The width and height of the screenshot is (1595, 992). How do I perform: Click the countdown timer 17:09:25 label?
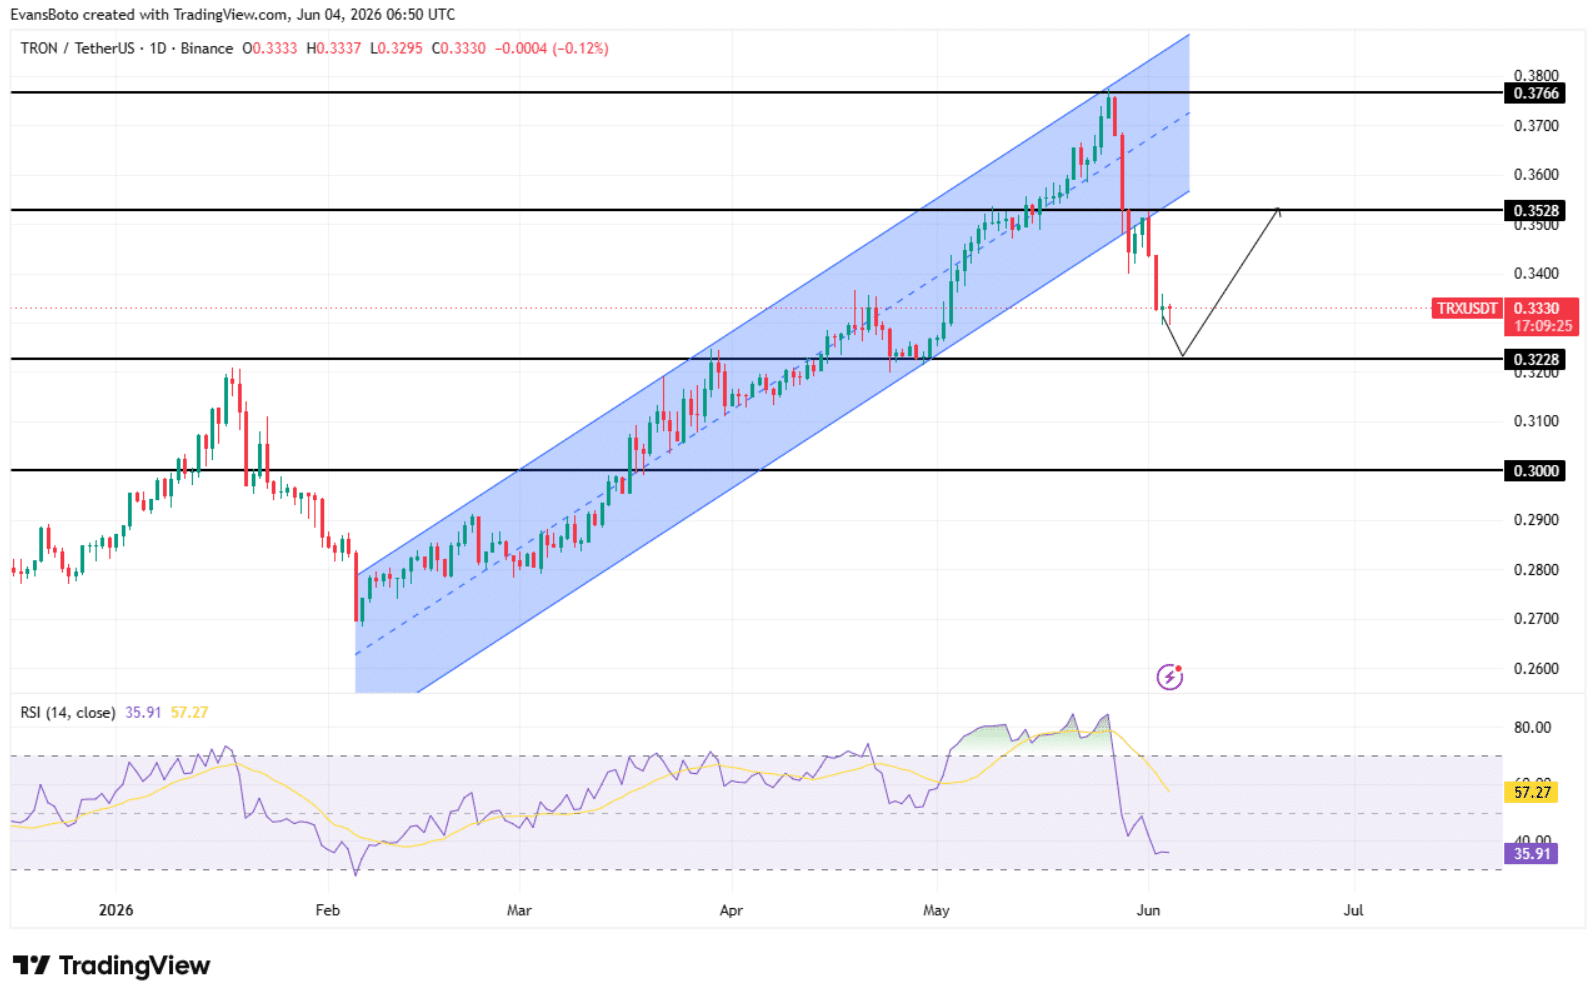click(1542, 326)
